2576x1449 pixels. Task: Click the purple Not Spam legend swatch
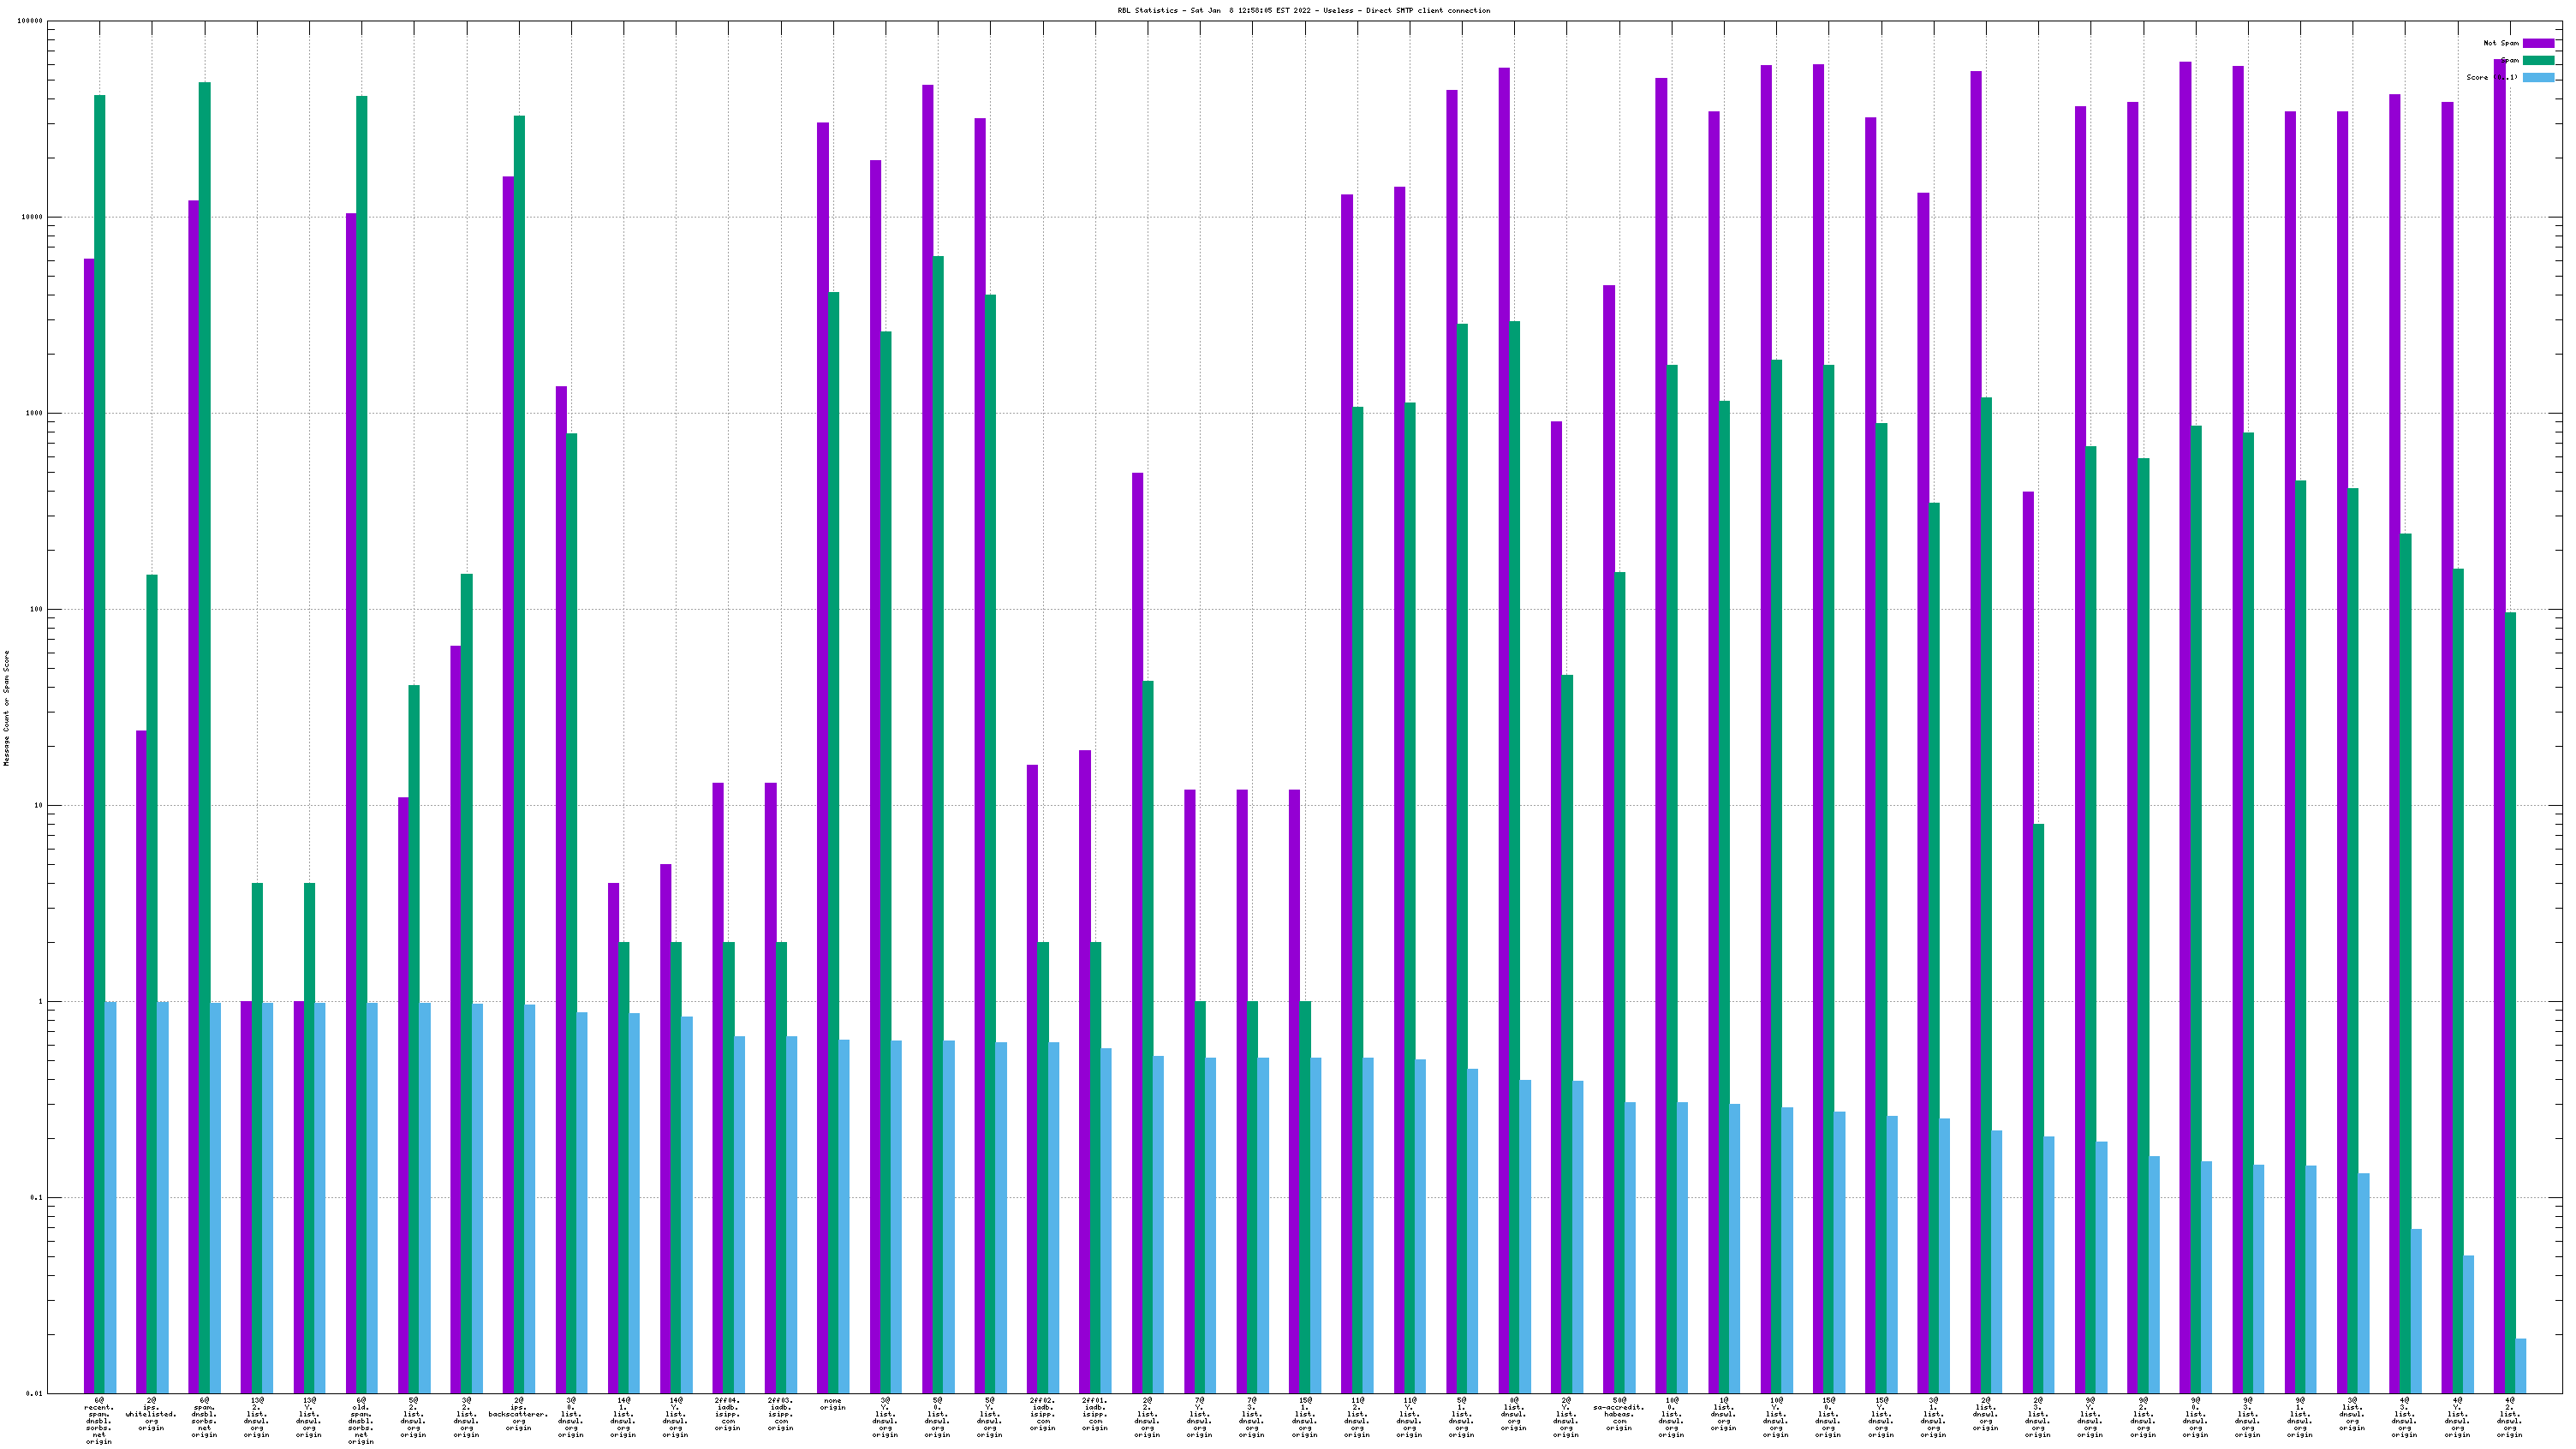point(2538,43)
